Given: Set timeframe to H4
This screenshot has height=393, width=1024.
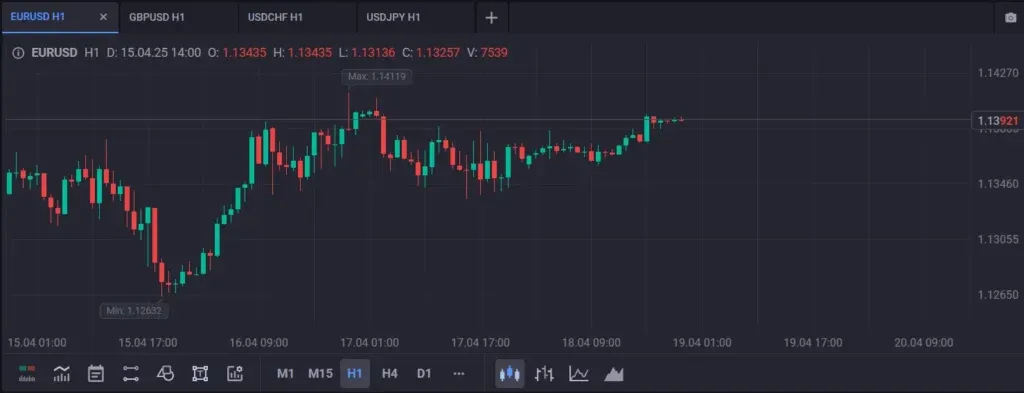Looking at the screenshot, I should coord(389,373).
